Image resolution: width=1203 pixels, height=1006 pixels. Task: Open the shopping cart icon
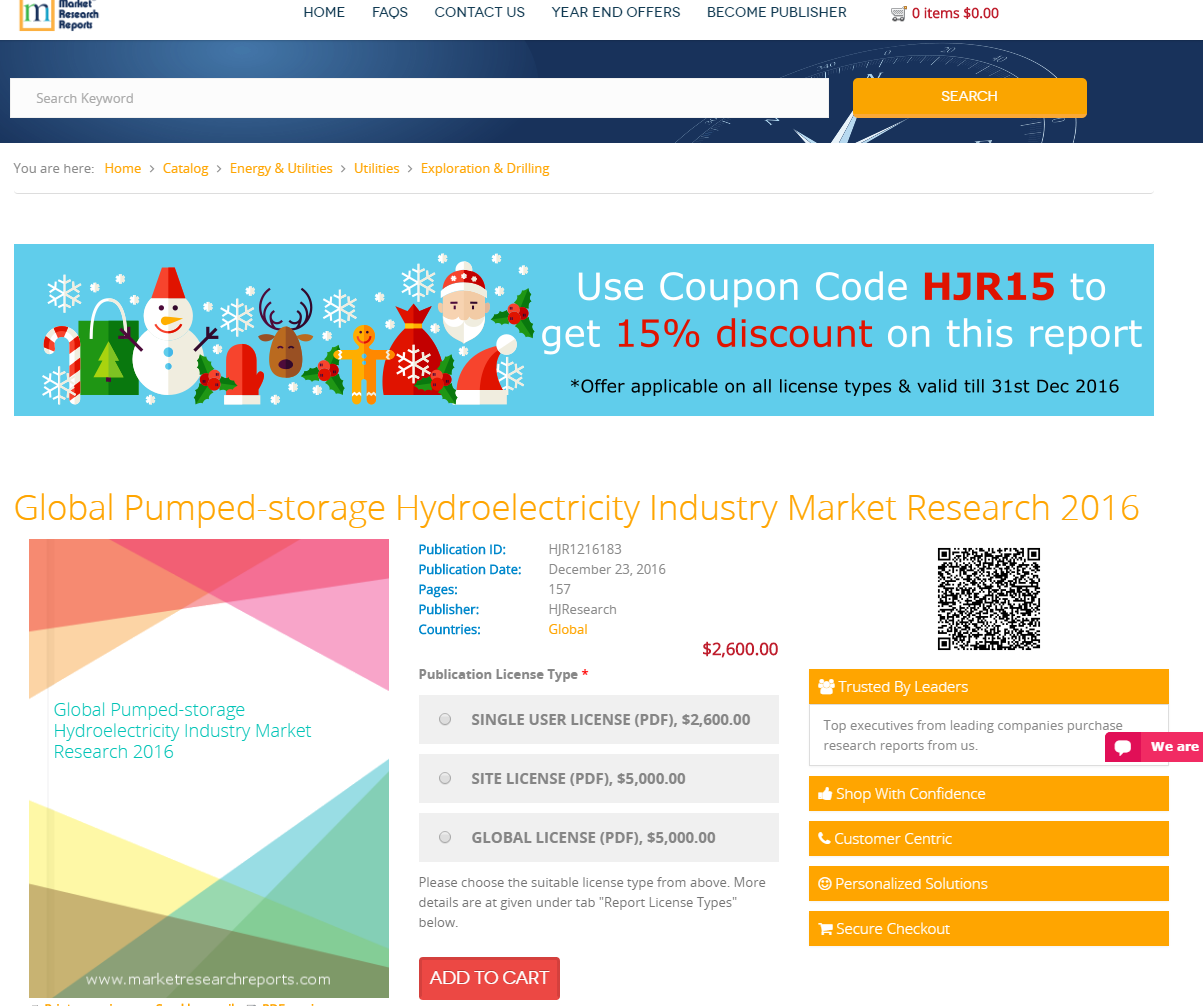click(x=898, y=14)
